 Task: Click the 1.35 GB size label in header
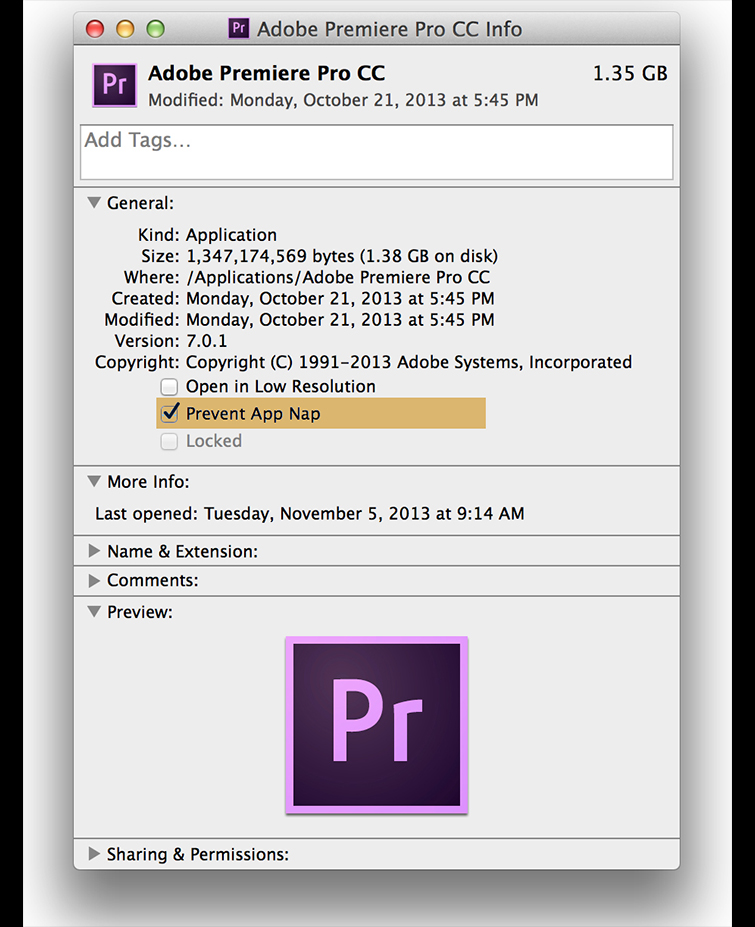tap(630, 74)
